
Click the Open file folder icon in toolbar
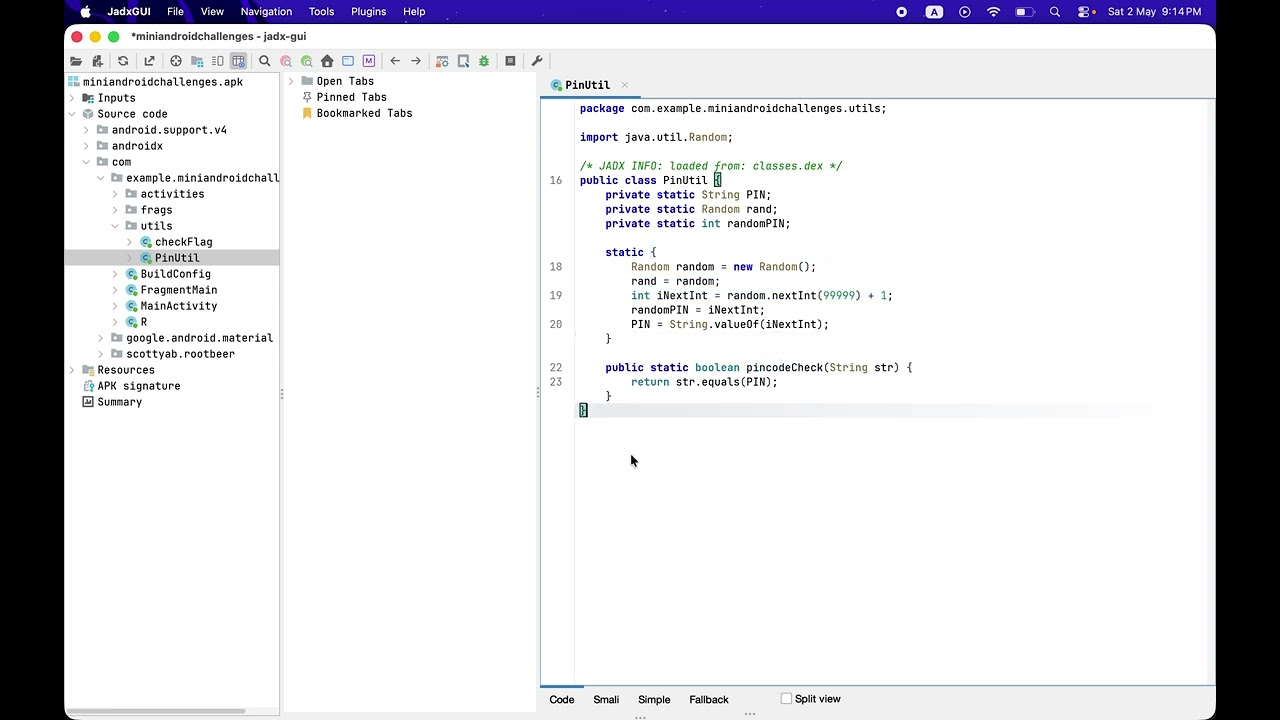[76, 61]
